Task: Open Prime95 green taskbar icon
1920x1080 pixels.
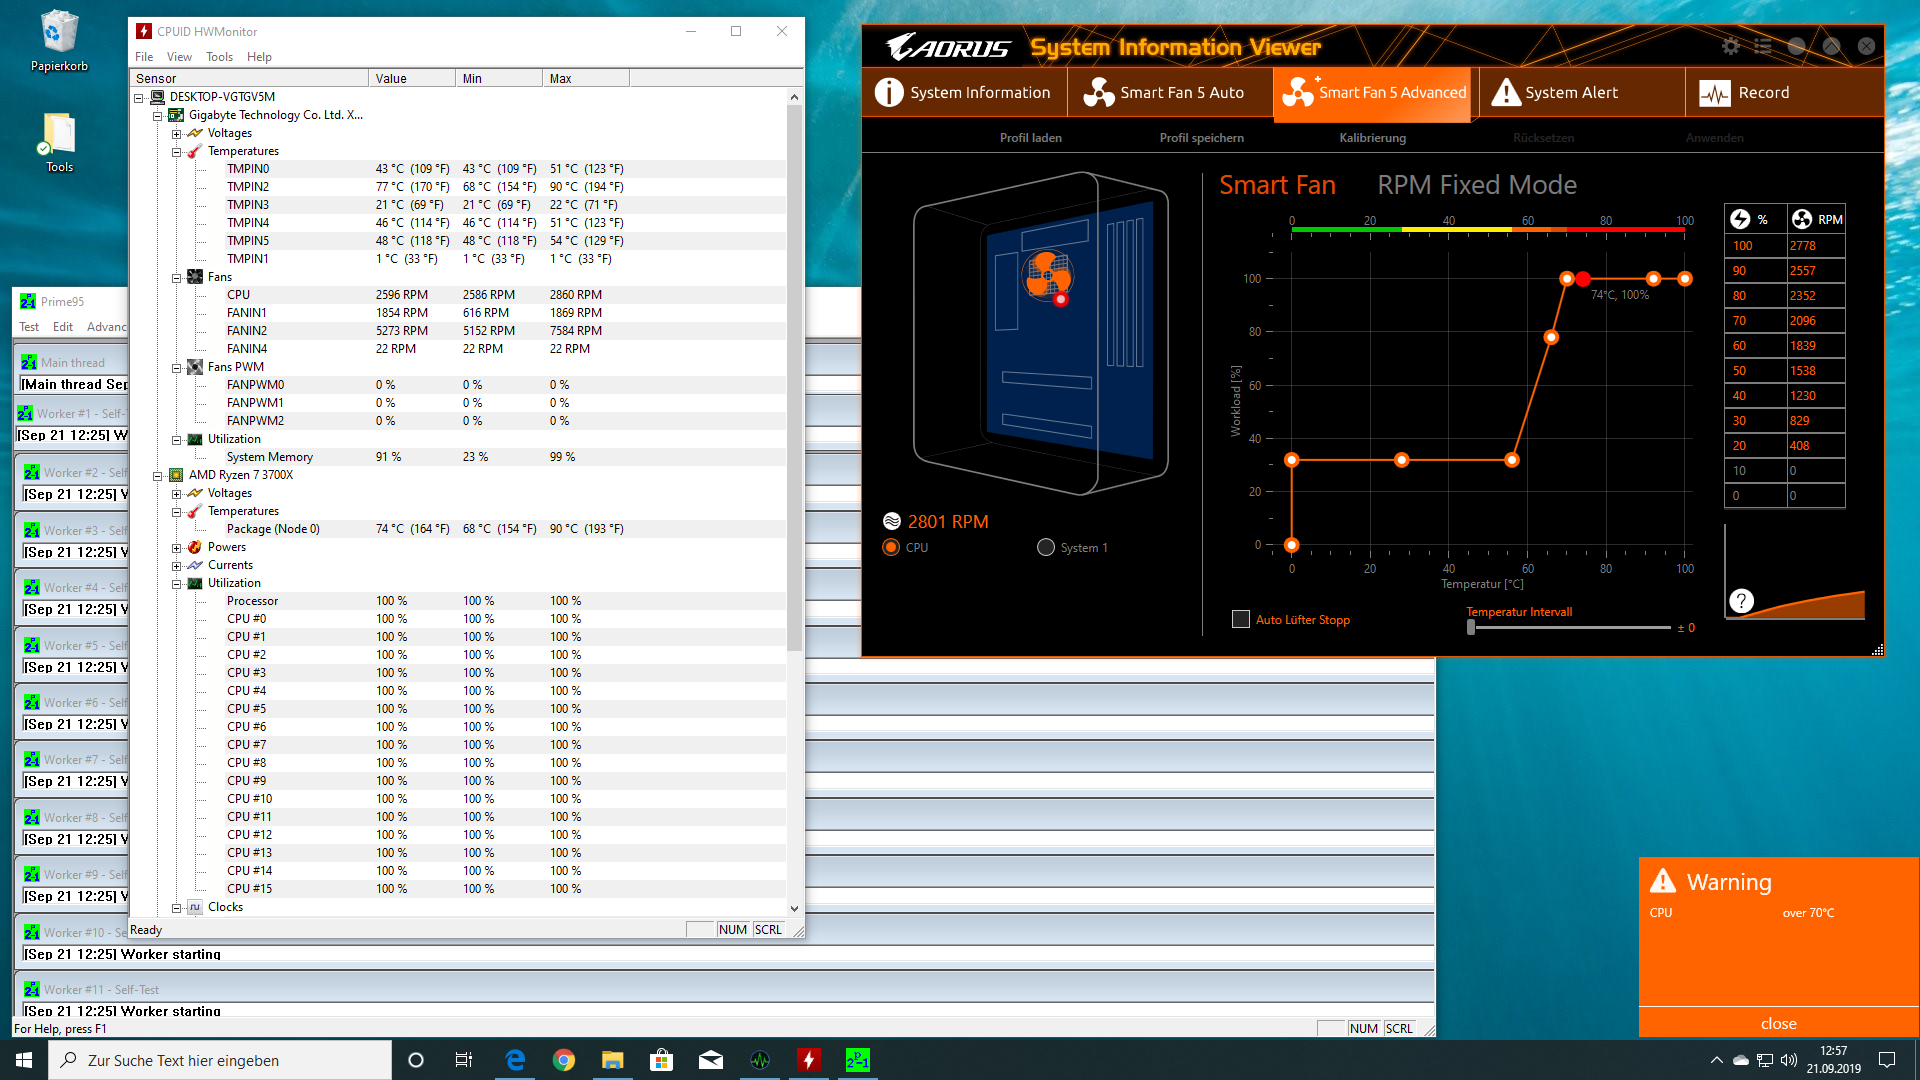Action: click(858, 1060)
